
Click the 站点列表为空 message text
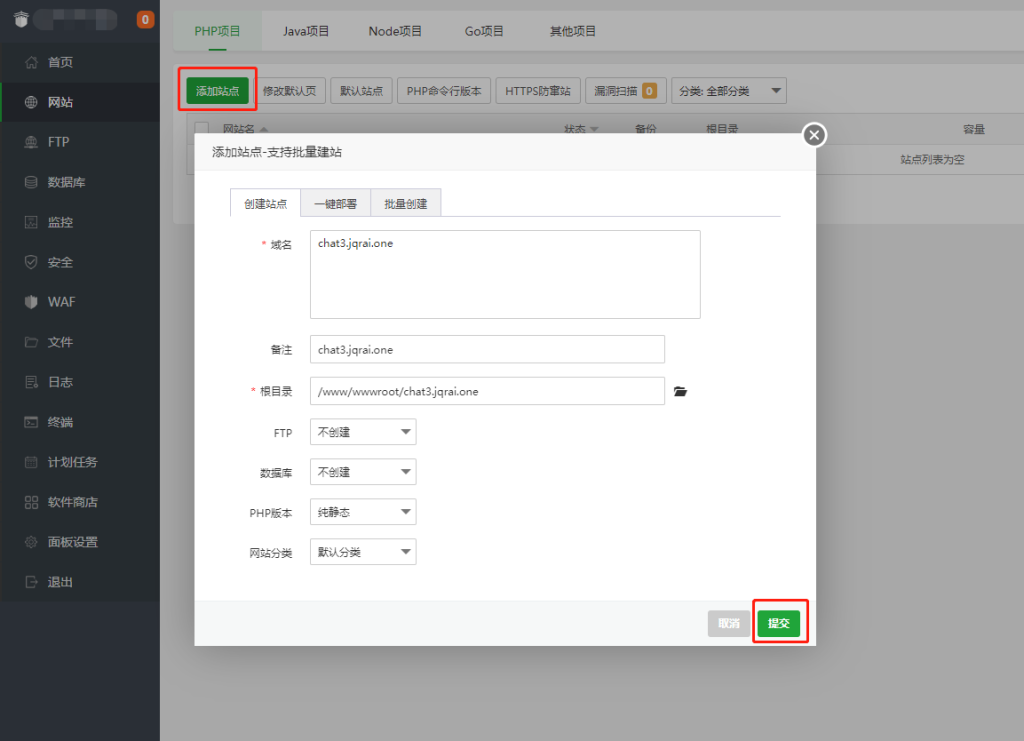pyautogui.click(x=932, y=159)
